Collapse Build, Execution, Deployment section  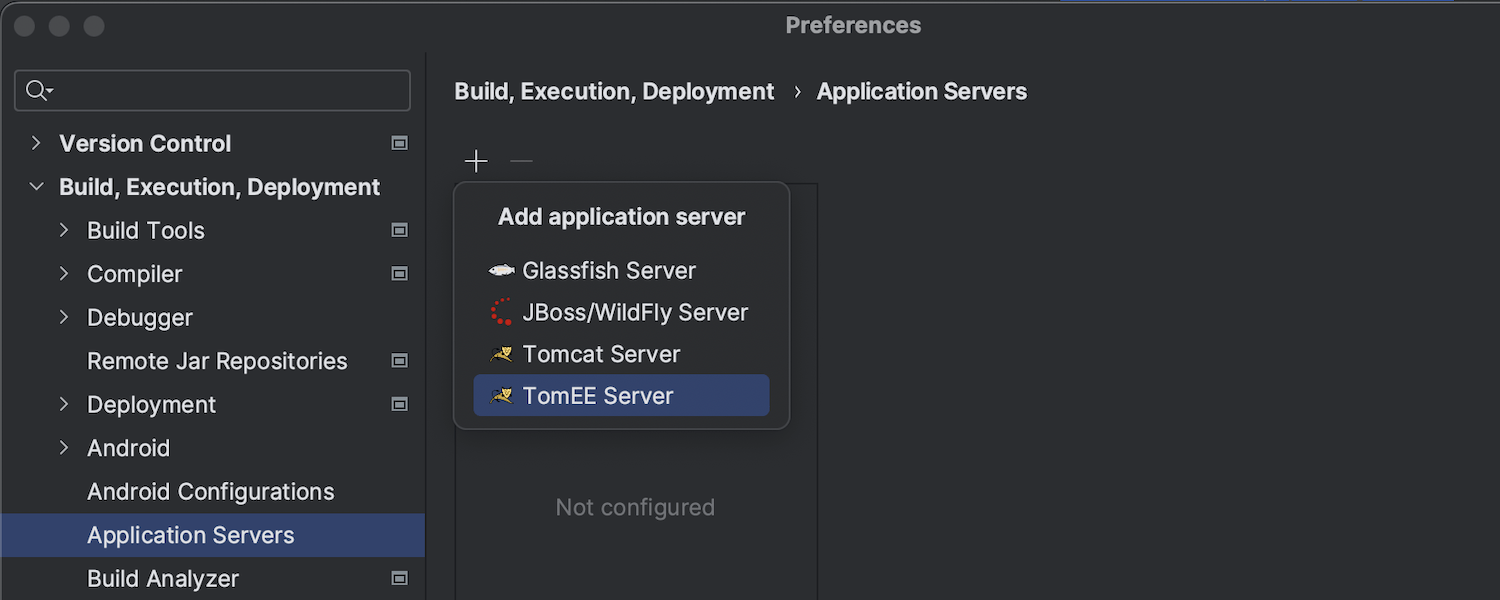click(36, 187)
